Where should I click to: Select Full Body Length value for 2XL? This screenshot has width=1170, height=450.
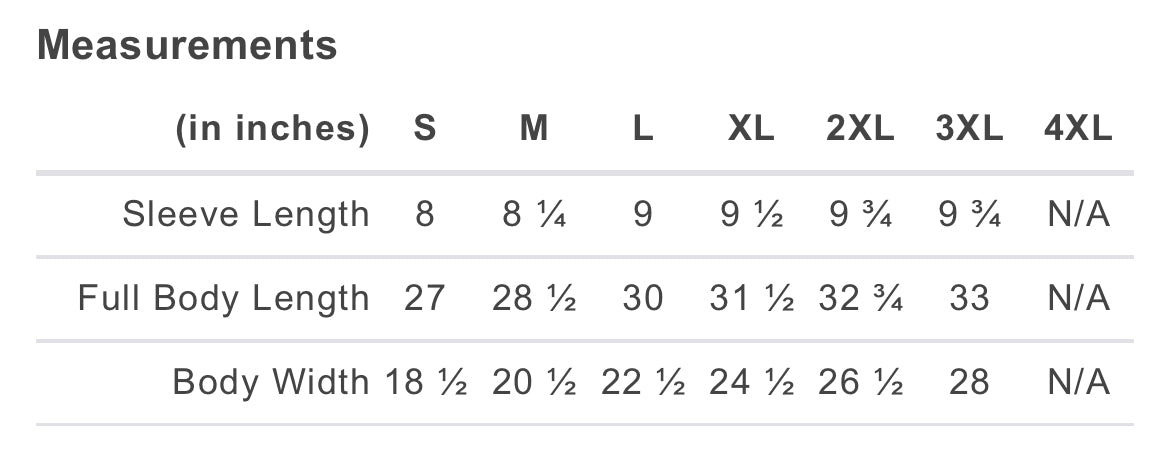[860, 299]
